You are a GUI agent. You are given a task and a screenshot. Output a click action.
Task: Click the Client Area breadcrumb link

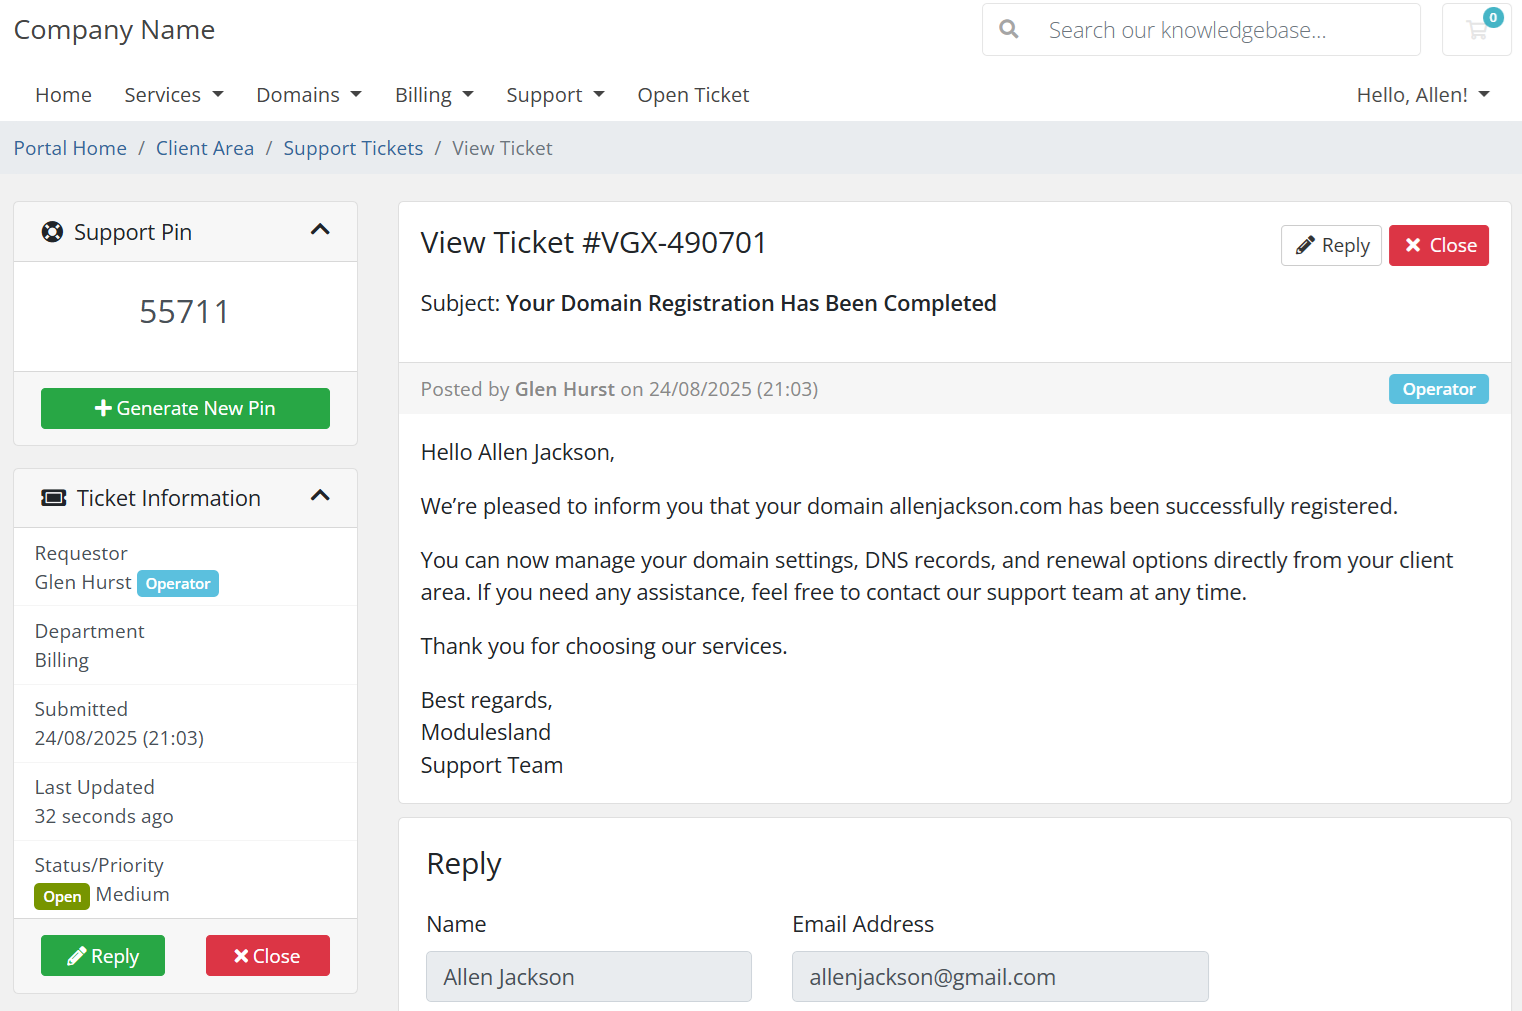point(205,148)
